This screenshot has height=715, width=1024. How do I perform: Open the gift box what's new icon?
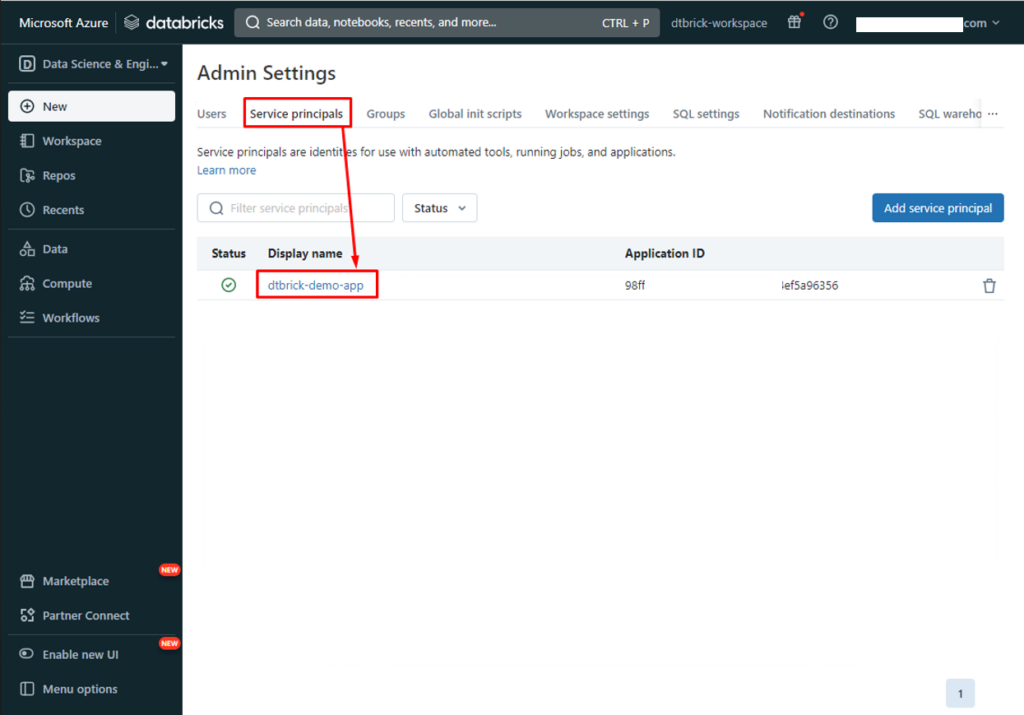[794, 22]
